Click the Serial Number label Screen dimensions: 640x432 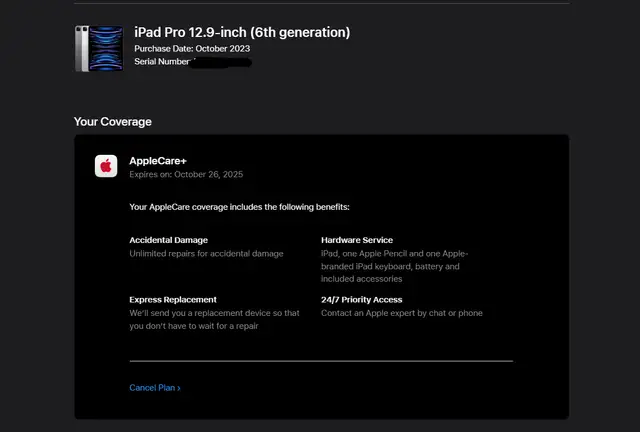click(162, 62)
